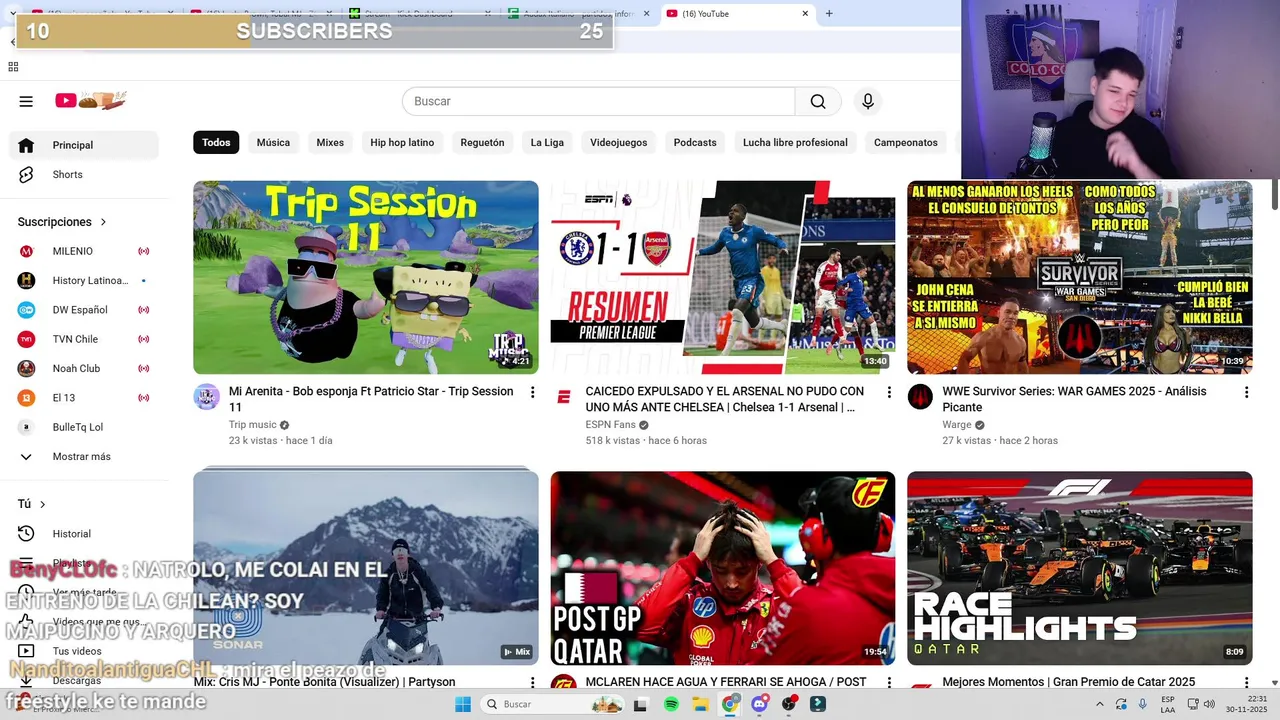This screenshot has height=720, width=1280.
Task: Select the Podcasts chip
Action: tap(695, 142)
